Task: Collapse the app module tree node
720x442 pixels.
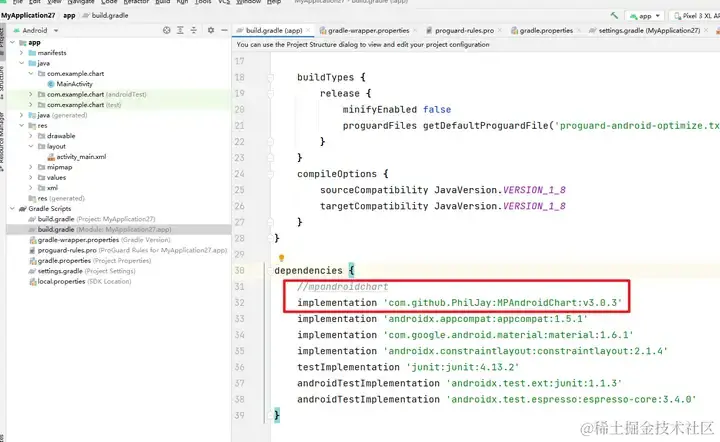Action: point(12,42)
